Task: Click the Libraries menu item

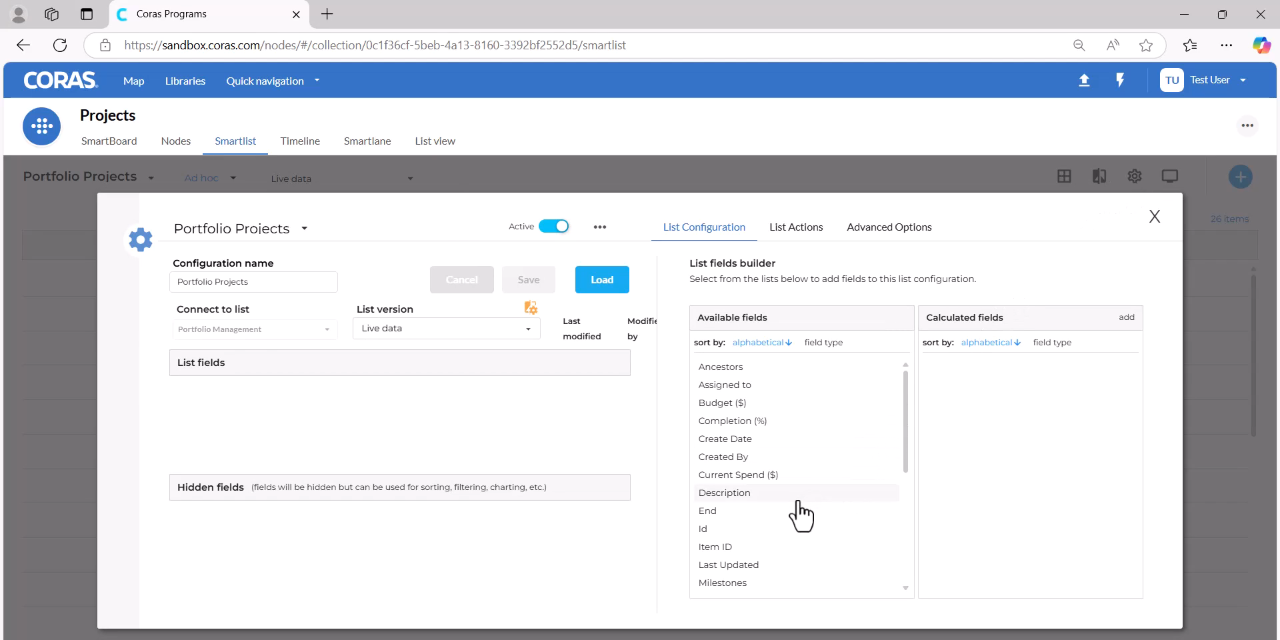Action: point(185,81)
